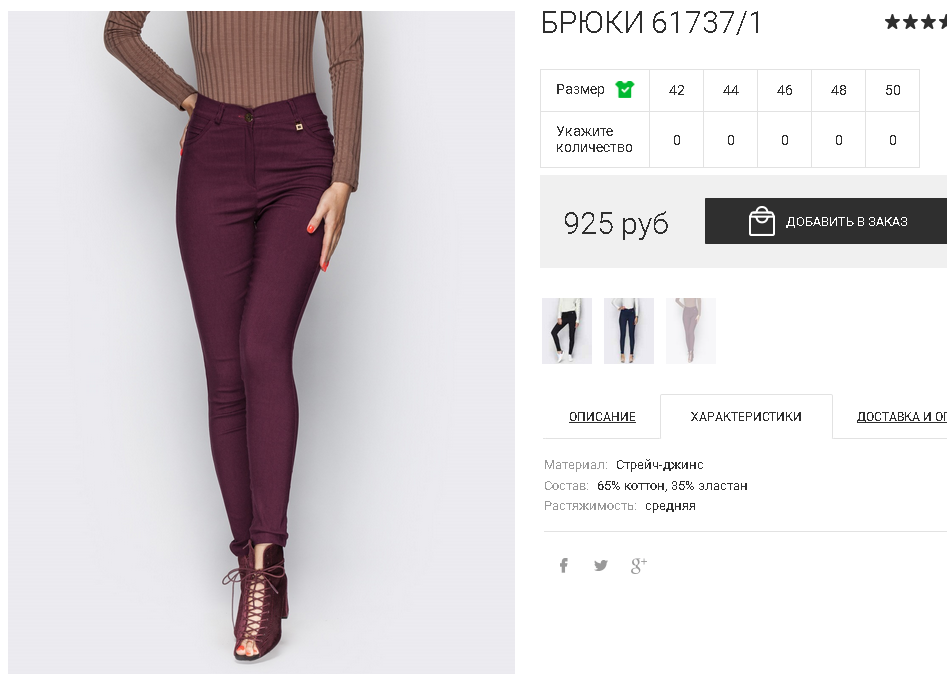Screen dimensions: 947x674
Task: Select the beige trousers thumbnail
Action: click(x=691, y=331)
